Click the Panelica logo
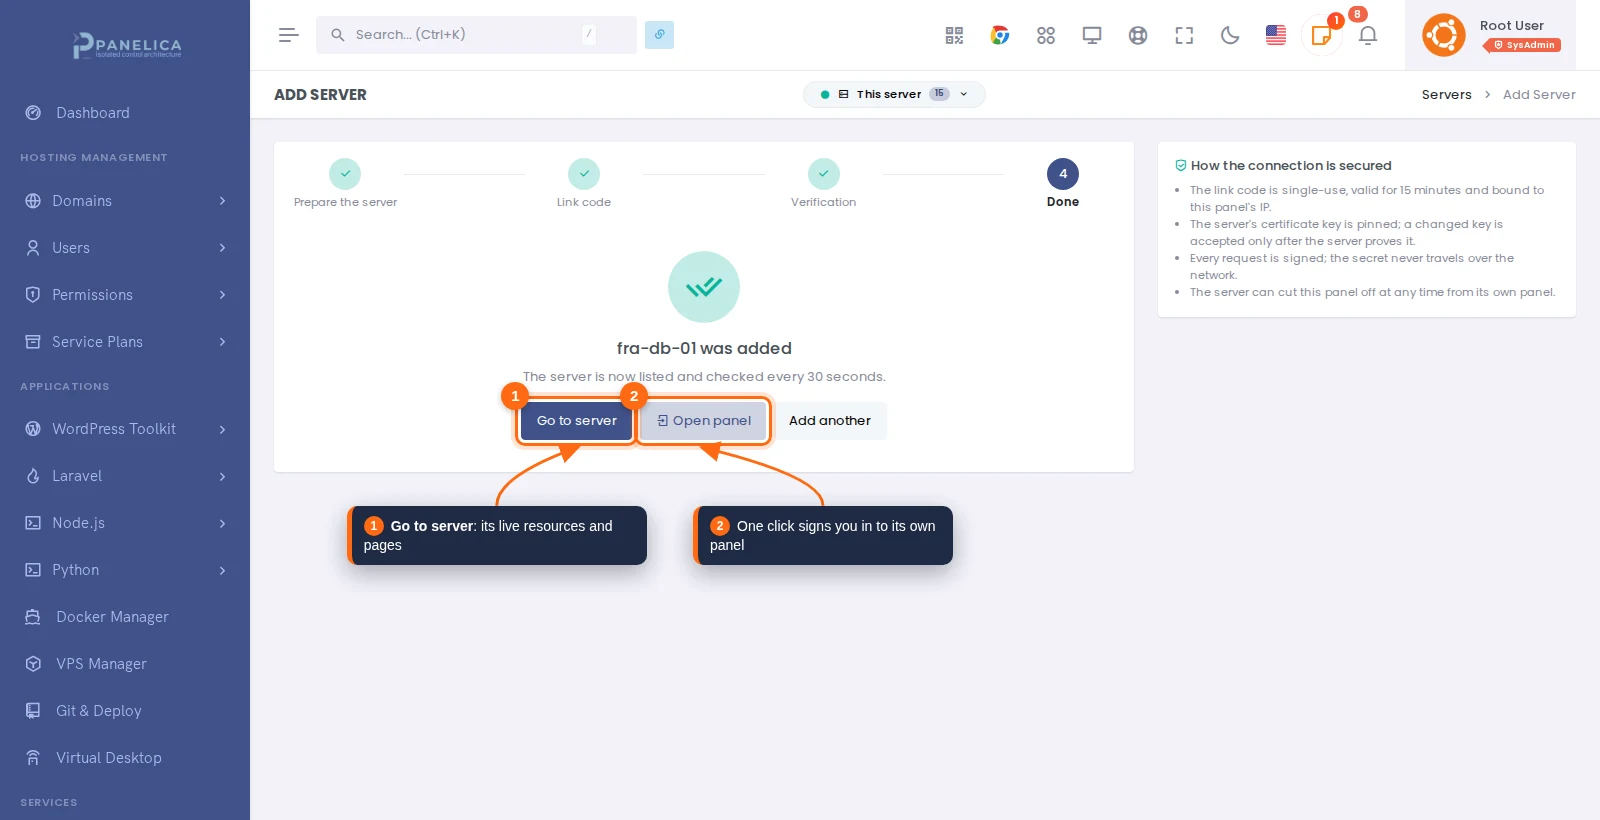The width and height of the screenshot is (1600, 820). point(127,45)
